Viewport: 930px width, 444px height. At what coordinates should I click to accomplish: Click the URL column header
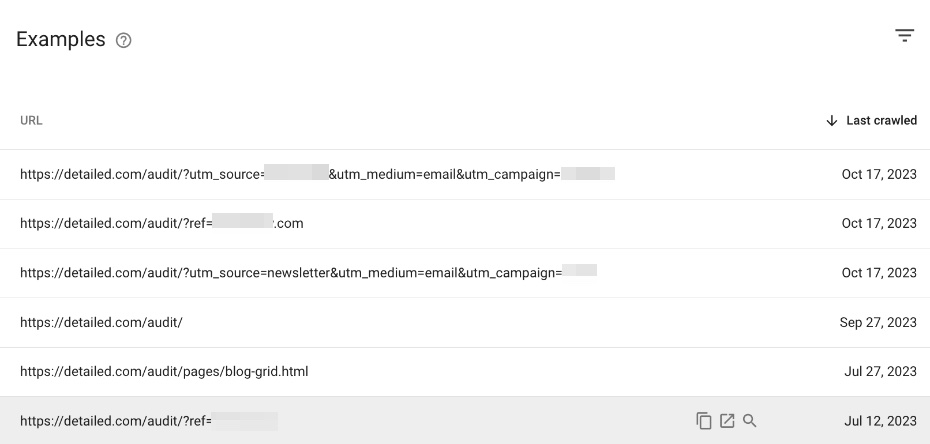coord(31,120)
